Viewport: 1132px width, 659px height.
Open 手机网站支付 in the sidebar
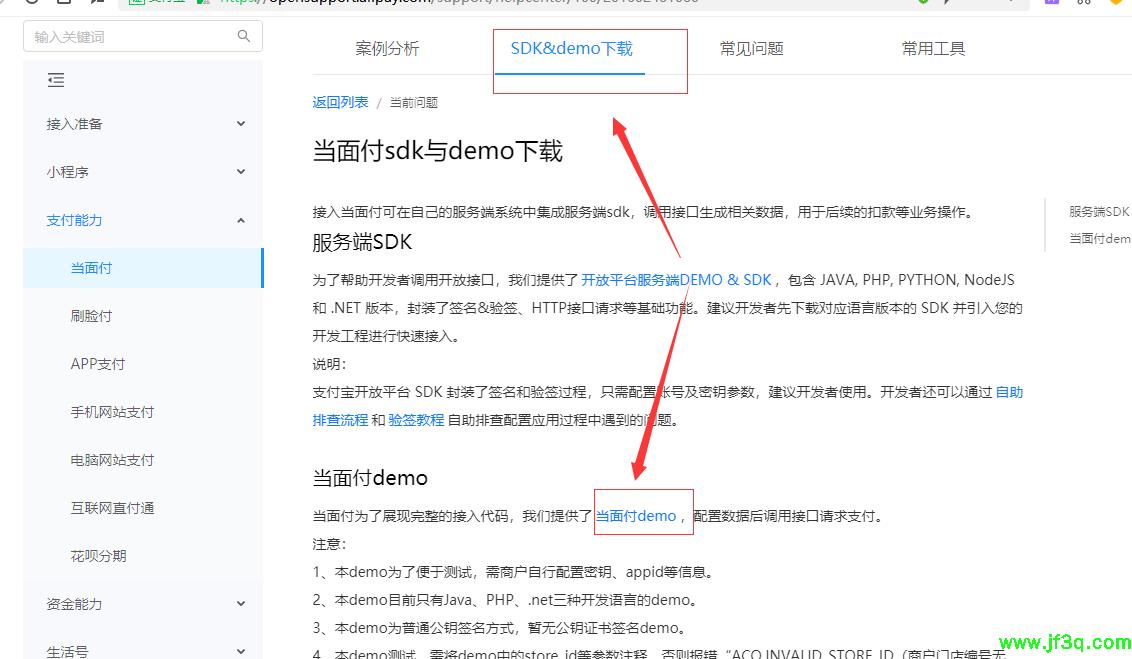[112, 412]
